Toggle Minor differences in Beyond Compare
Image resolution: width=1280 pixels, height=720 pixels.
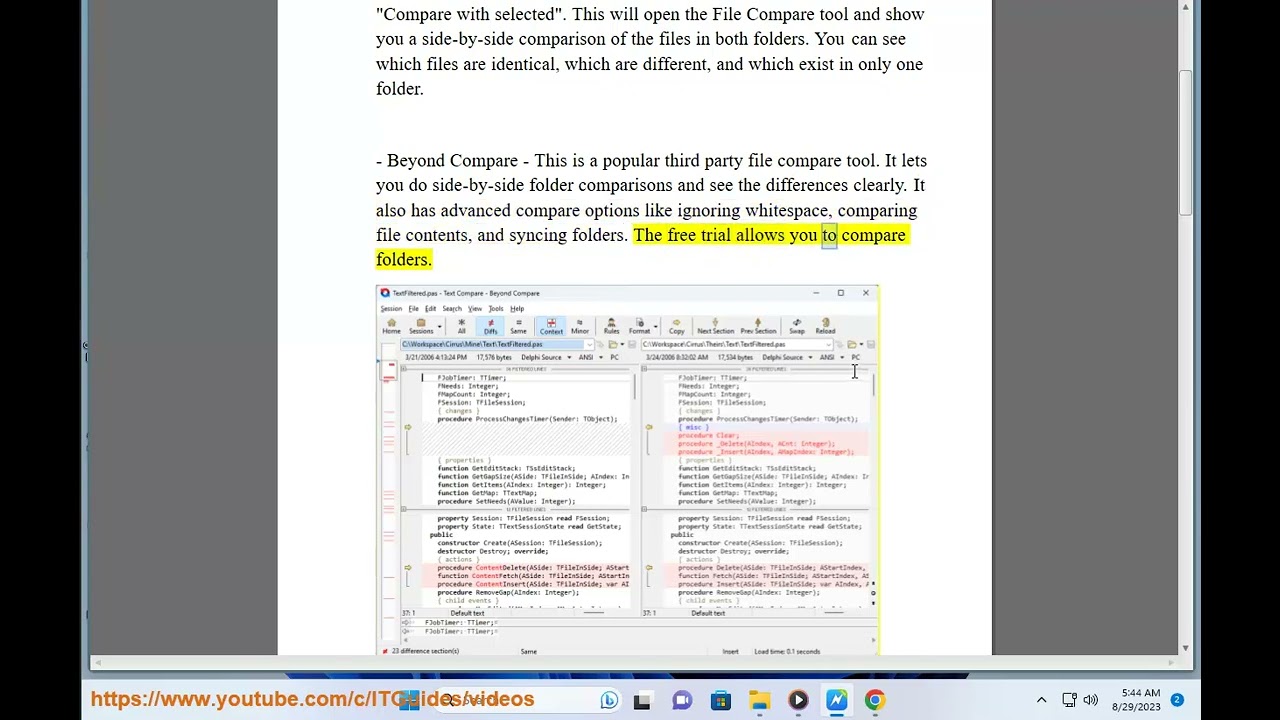coord(580,326)
